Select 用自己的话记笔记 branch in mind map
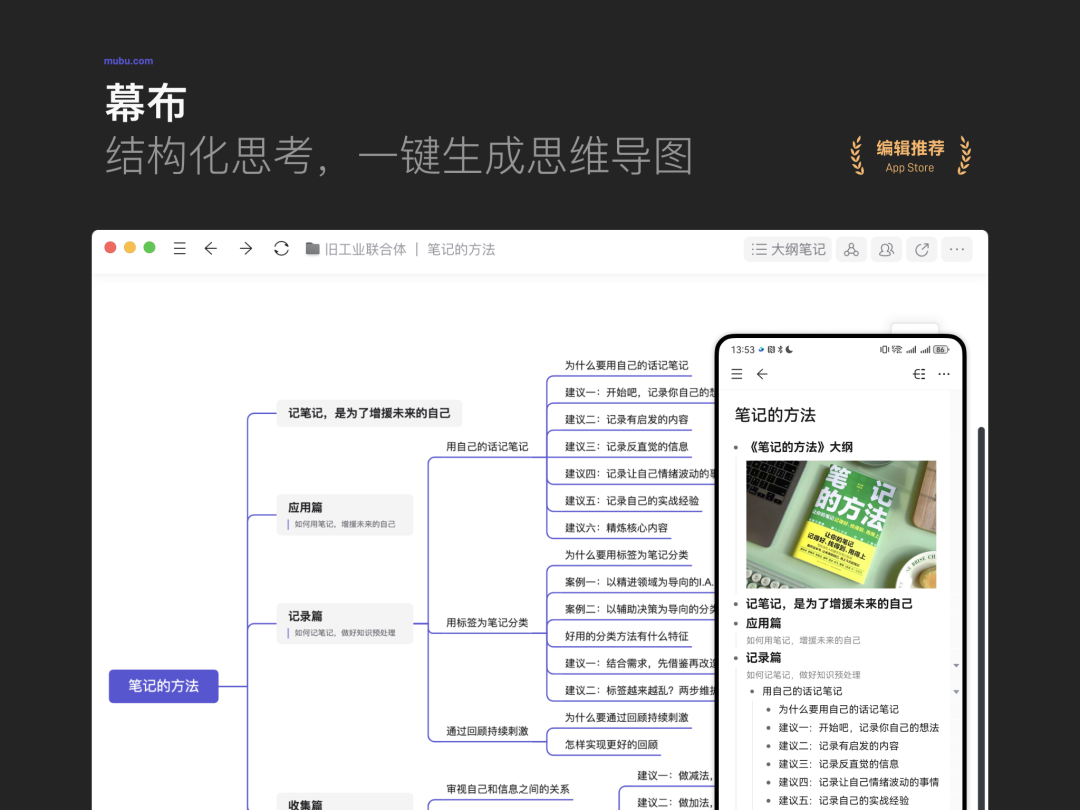1080x810 pixels. pyautogui.click(x=487, y=446)
